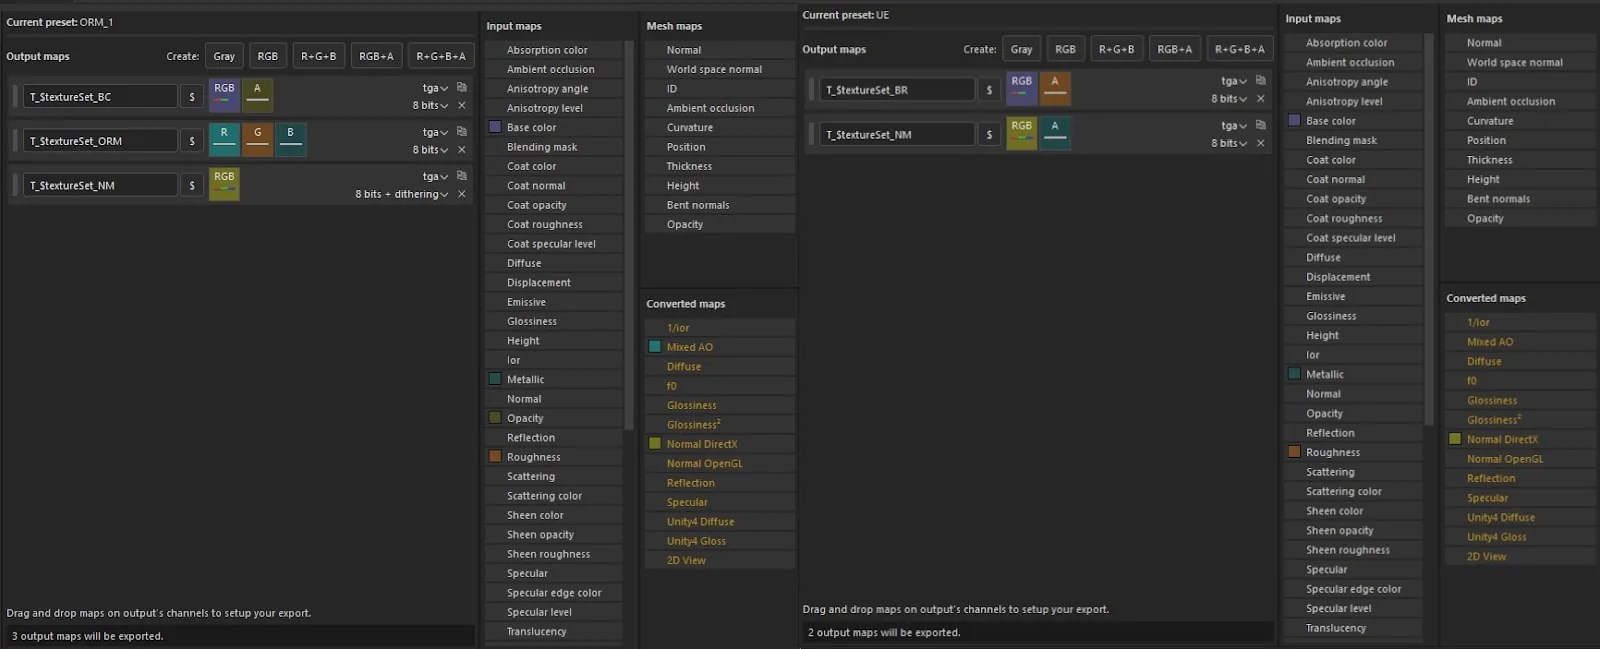Click the $ button beside T_$textureSet_BC

coord(192,97)
